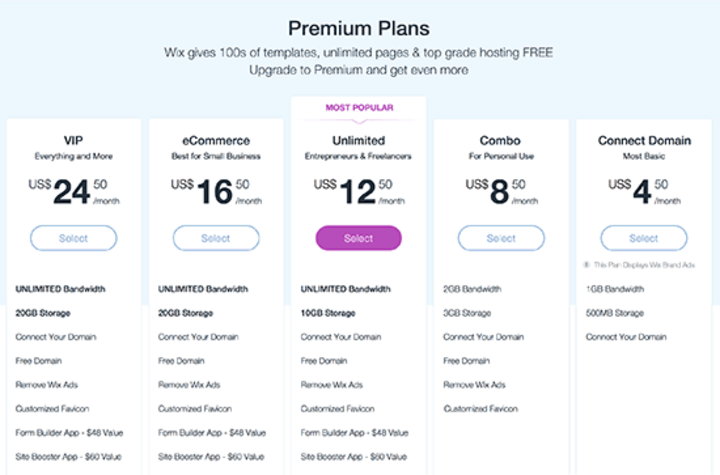Viewport: 720px width, 475px height.
Task: Select the eCommerce plan
Action: [216, 238]
